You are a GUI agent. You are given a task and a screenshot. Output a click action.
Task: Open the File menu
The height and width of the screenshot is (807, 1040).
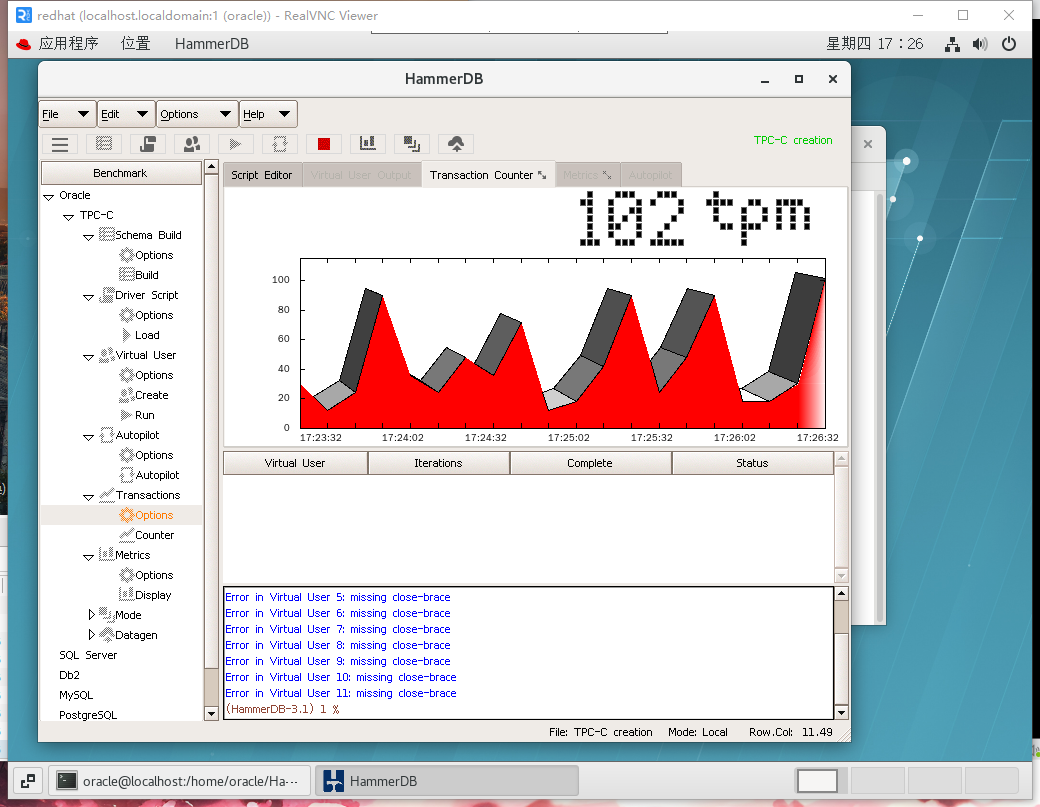click(x=65, y=114)
